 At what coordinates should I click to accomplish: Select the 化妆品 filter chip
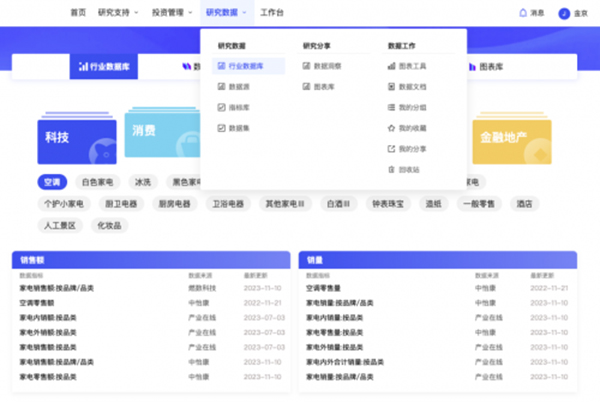pyautogui.click(x=108, y=226)
